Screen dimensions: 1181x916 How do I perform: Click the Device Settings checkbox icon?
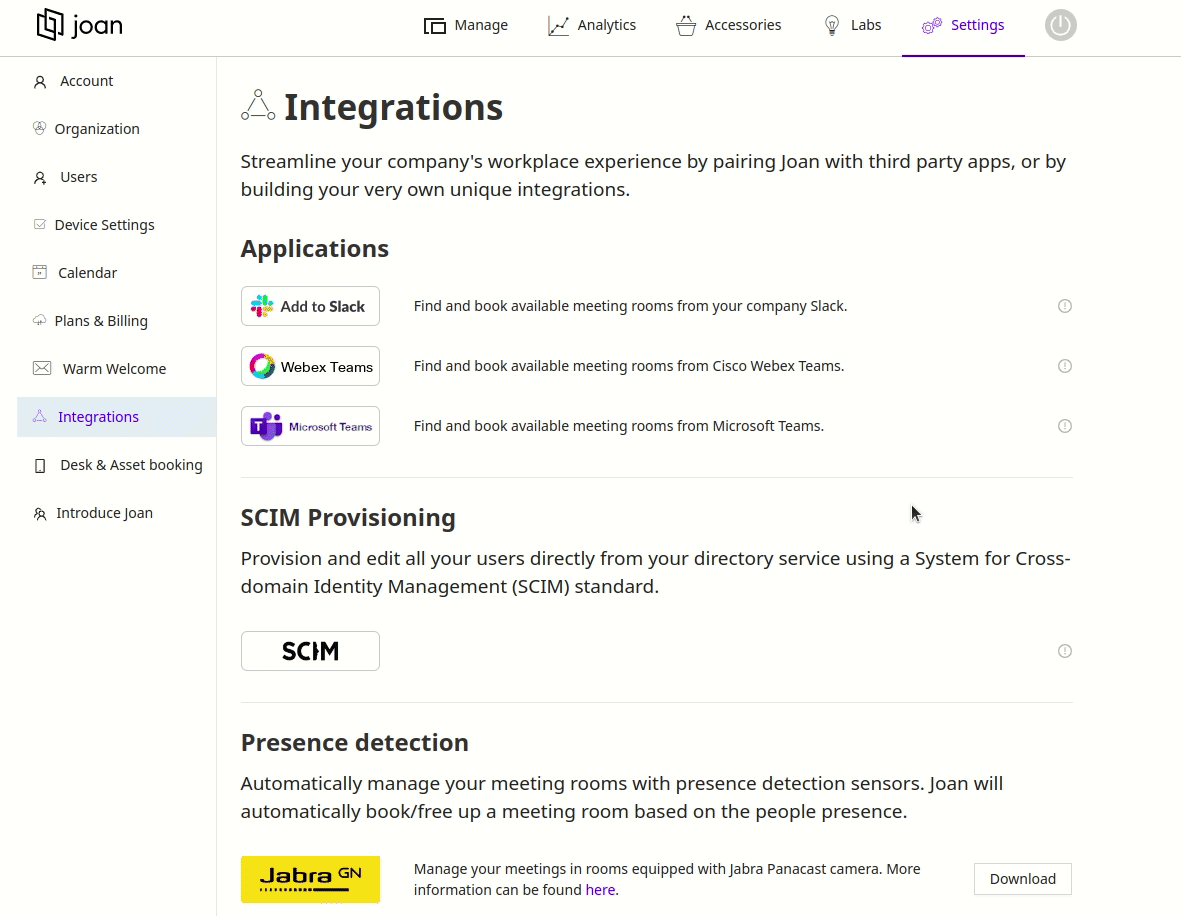(40, 224)
